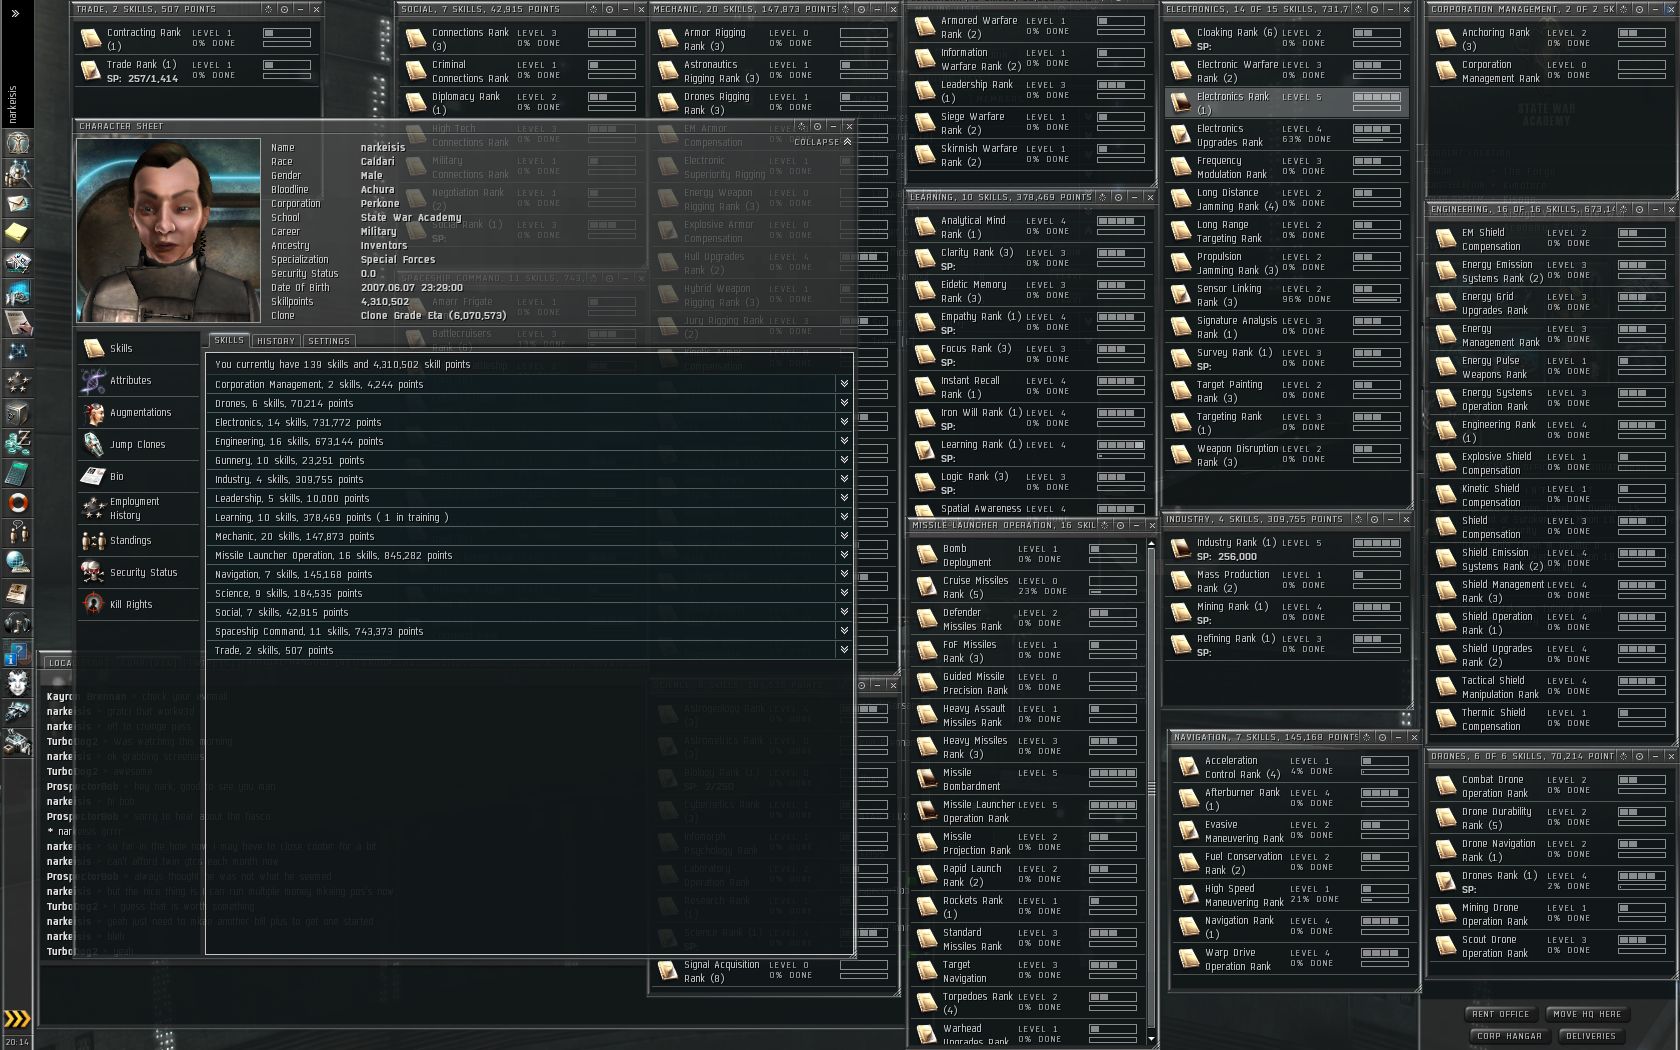
Task: Switch to the History tab
Action: pyautogui.click(x=276, y=341)
